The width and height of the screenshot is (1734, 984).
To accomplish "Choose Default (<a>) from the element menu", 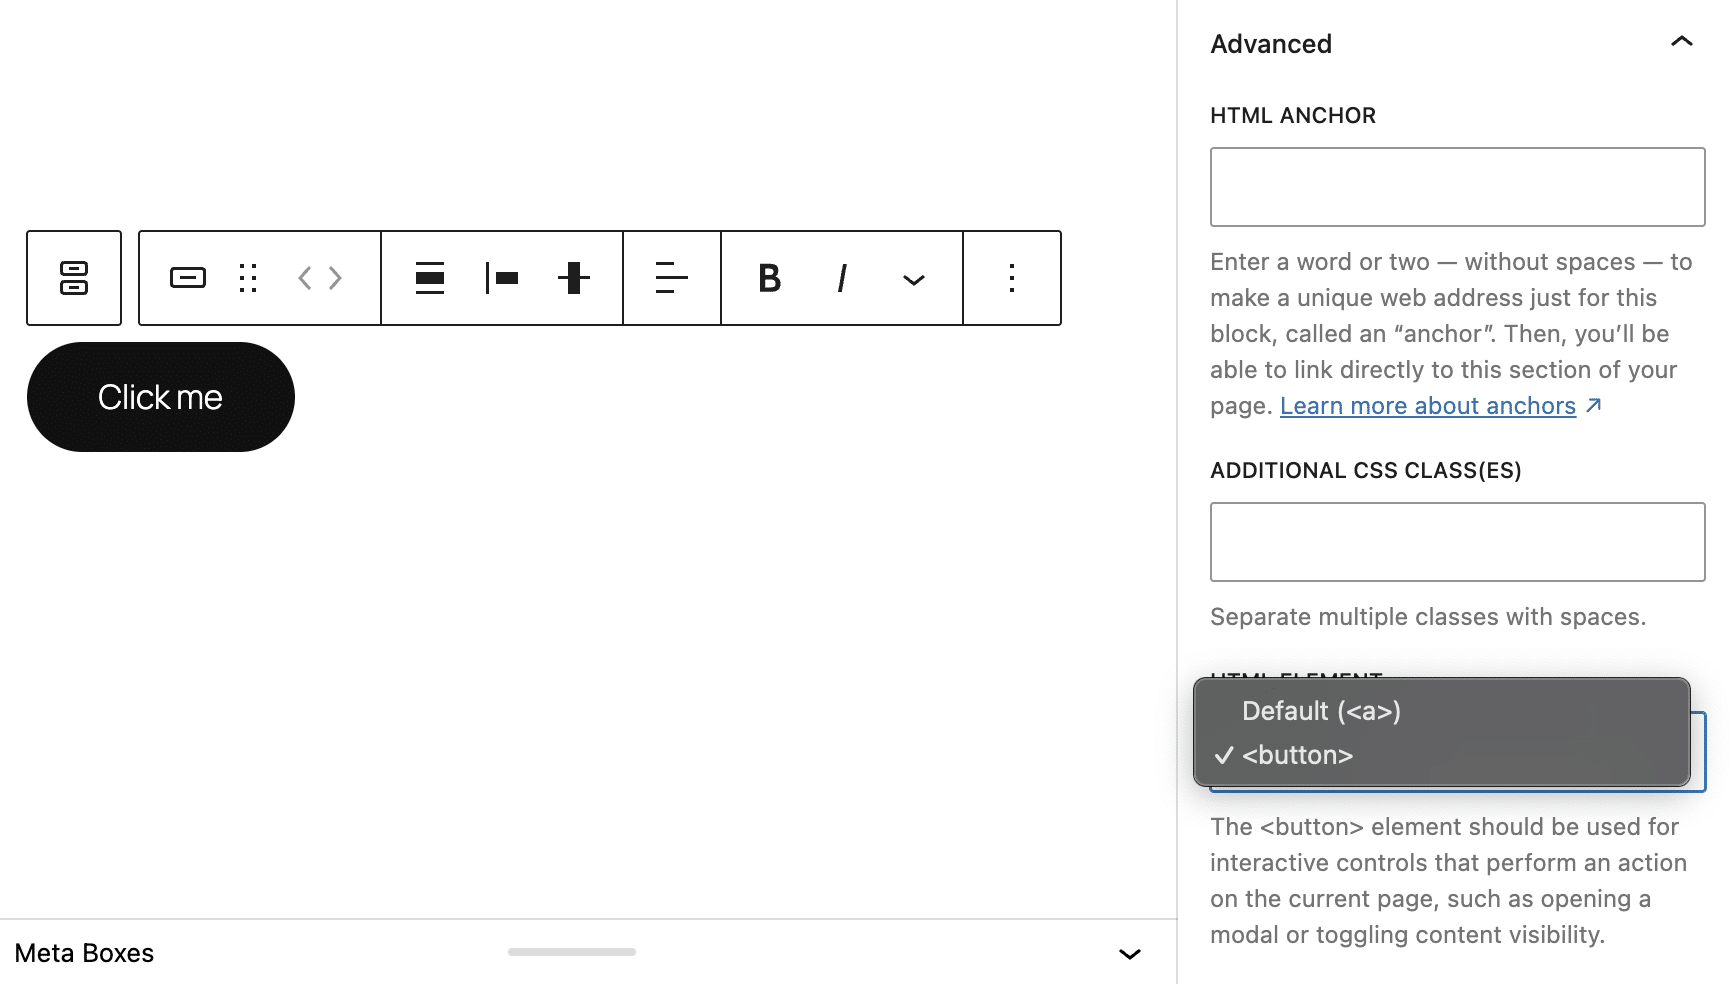I will [1320, 711].
